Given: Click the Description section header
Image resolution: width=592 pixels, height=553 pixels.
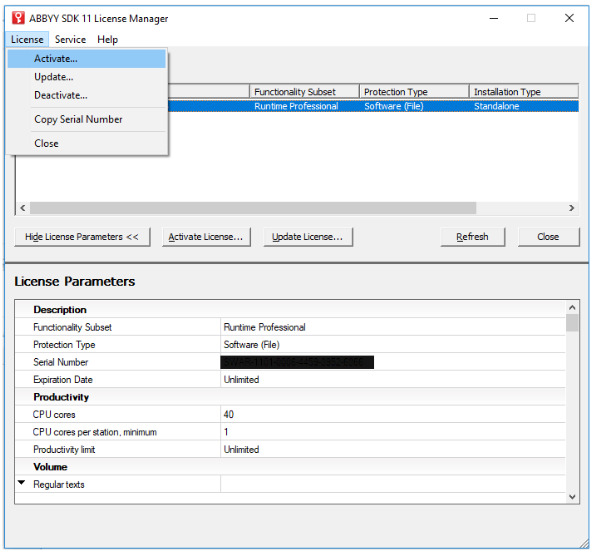Looking at the screenshot, I should (60, 310).
